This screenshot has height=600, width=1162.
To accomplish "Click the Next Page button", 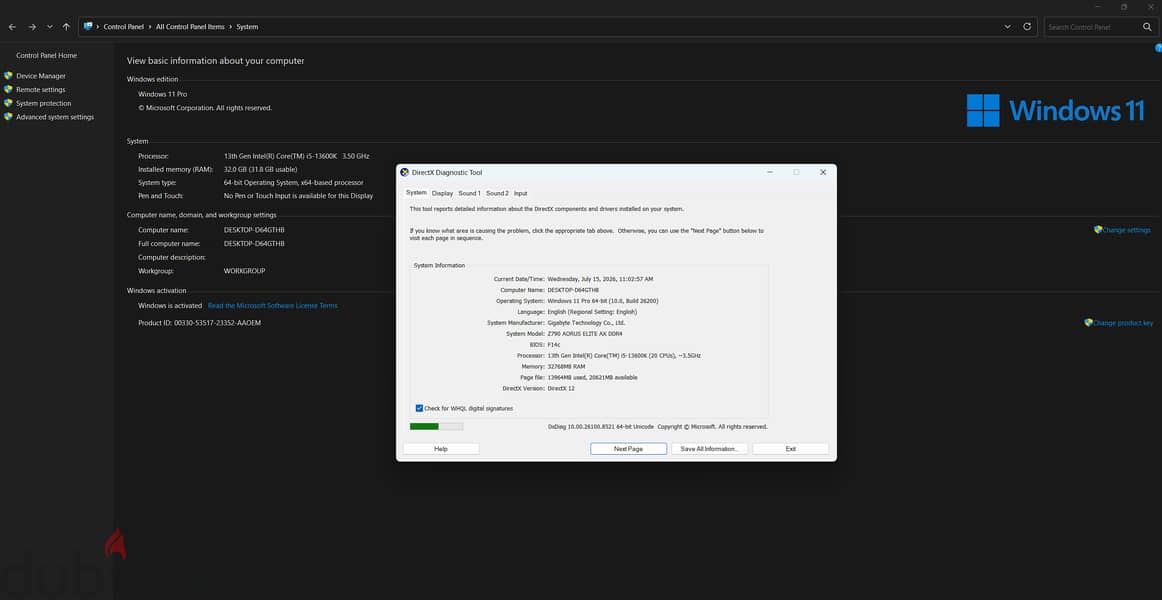I will 628,449.
